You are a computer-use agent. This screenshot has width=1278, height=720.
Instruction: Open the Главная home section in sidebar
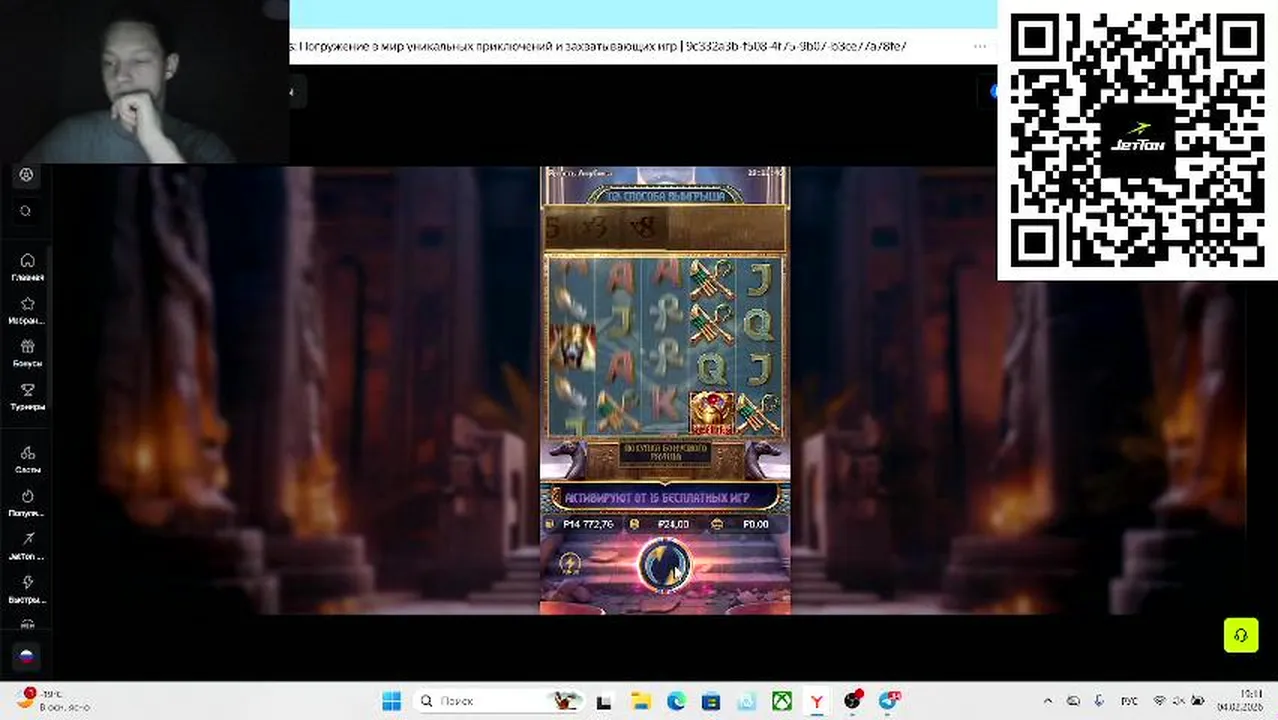tap(27, 267)
